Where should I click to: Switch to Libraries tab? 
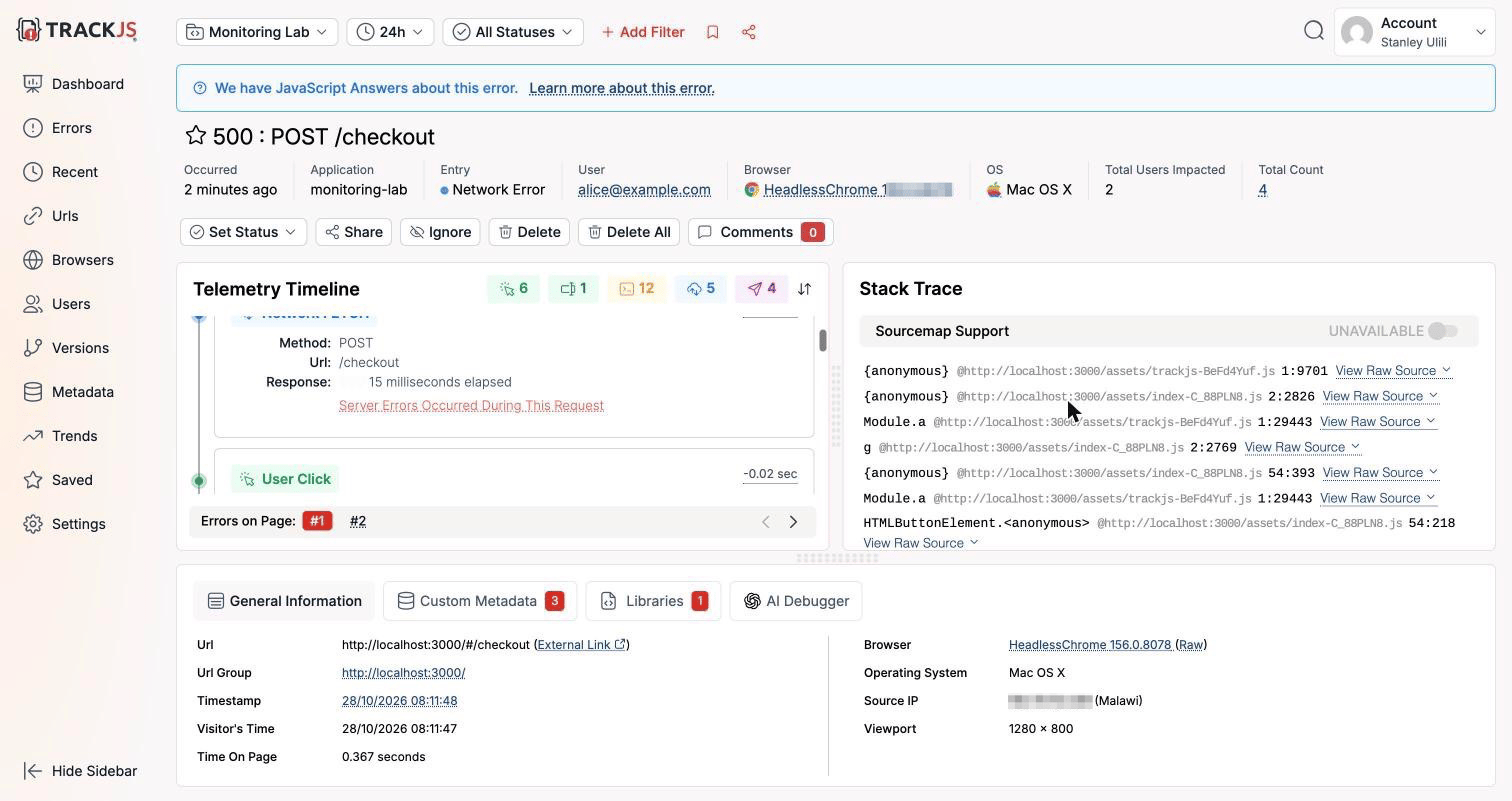pos(653,601)
